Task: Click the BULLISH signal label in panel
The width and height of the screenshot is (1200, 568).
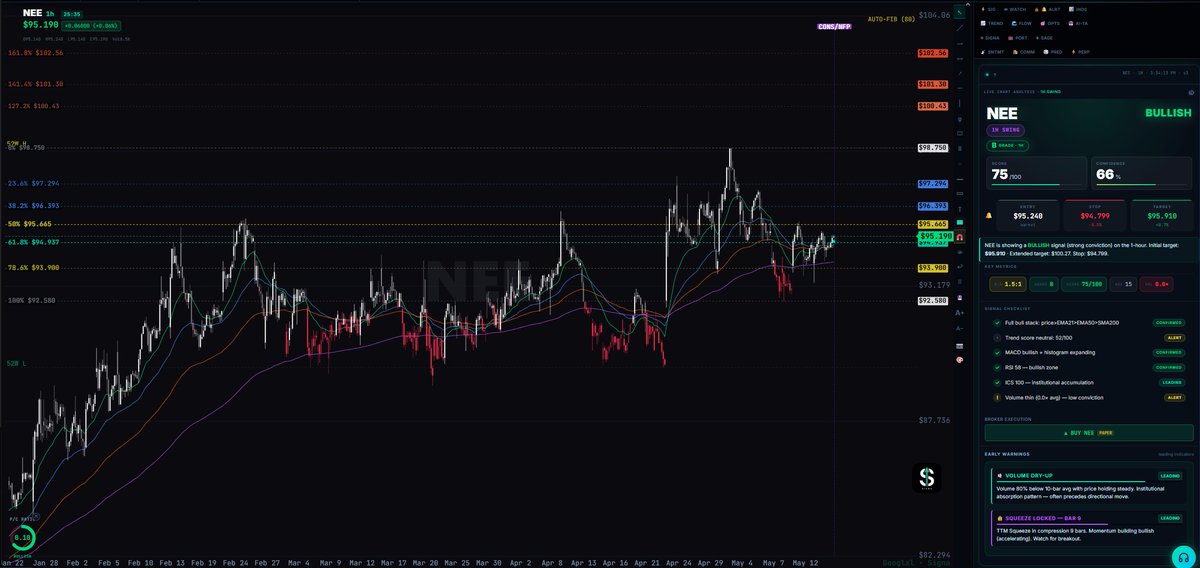Action: 1168,113
